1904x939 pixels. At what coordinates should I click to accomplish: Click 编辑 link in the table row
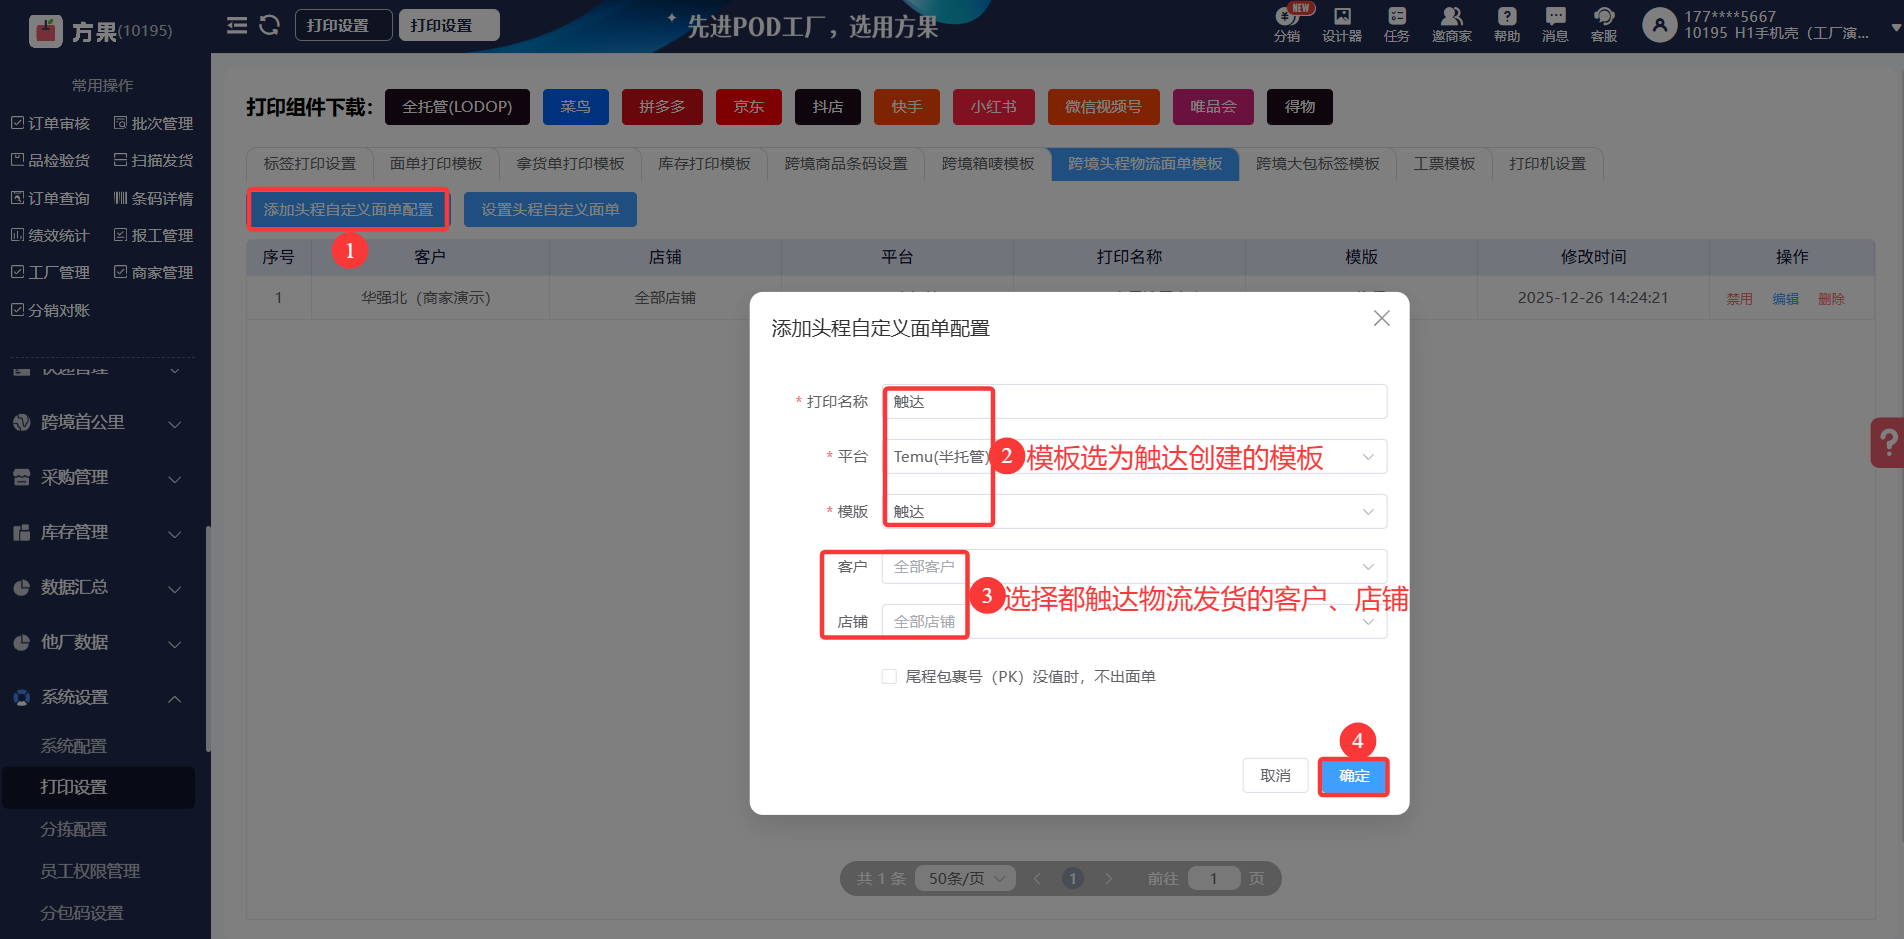[1785, 299]
